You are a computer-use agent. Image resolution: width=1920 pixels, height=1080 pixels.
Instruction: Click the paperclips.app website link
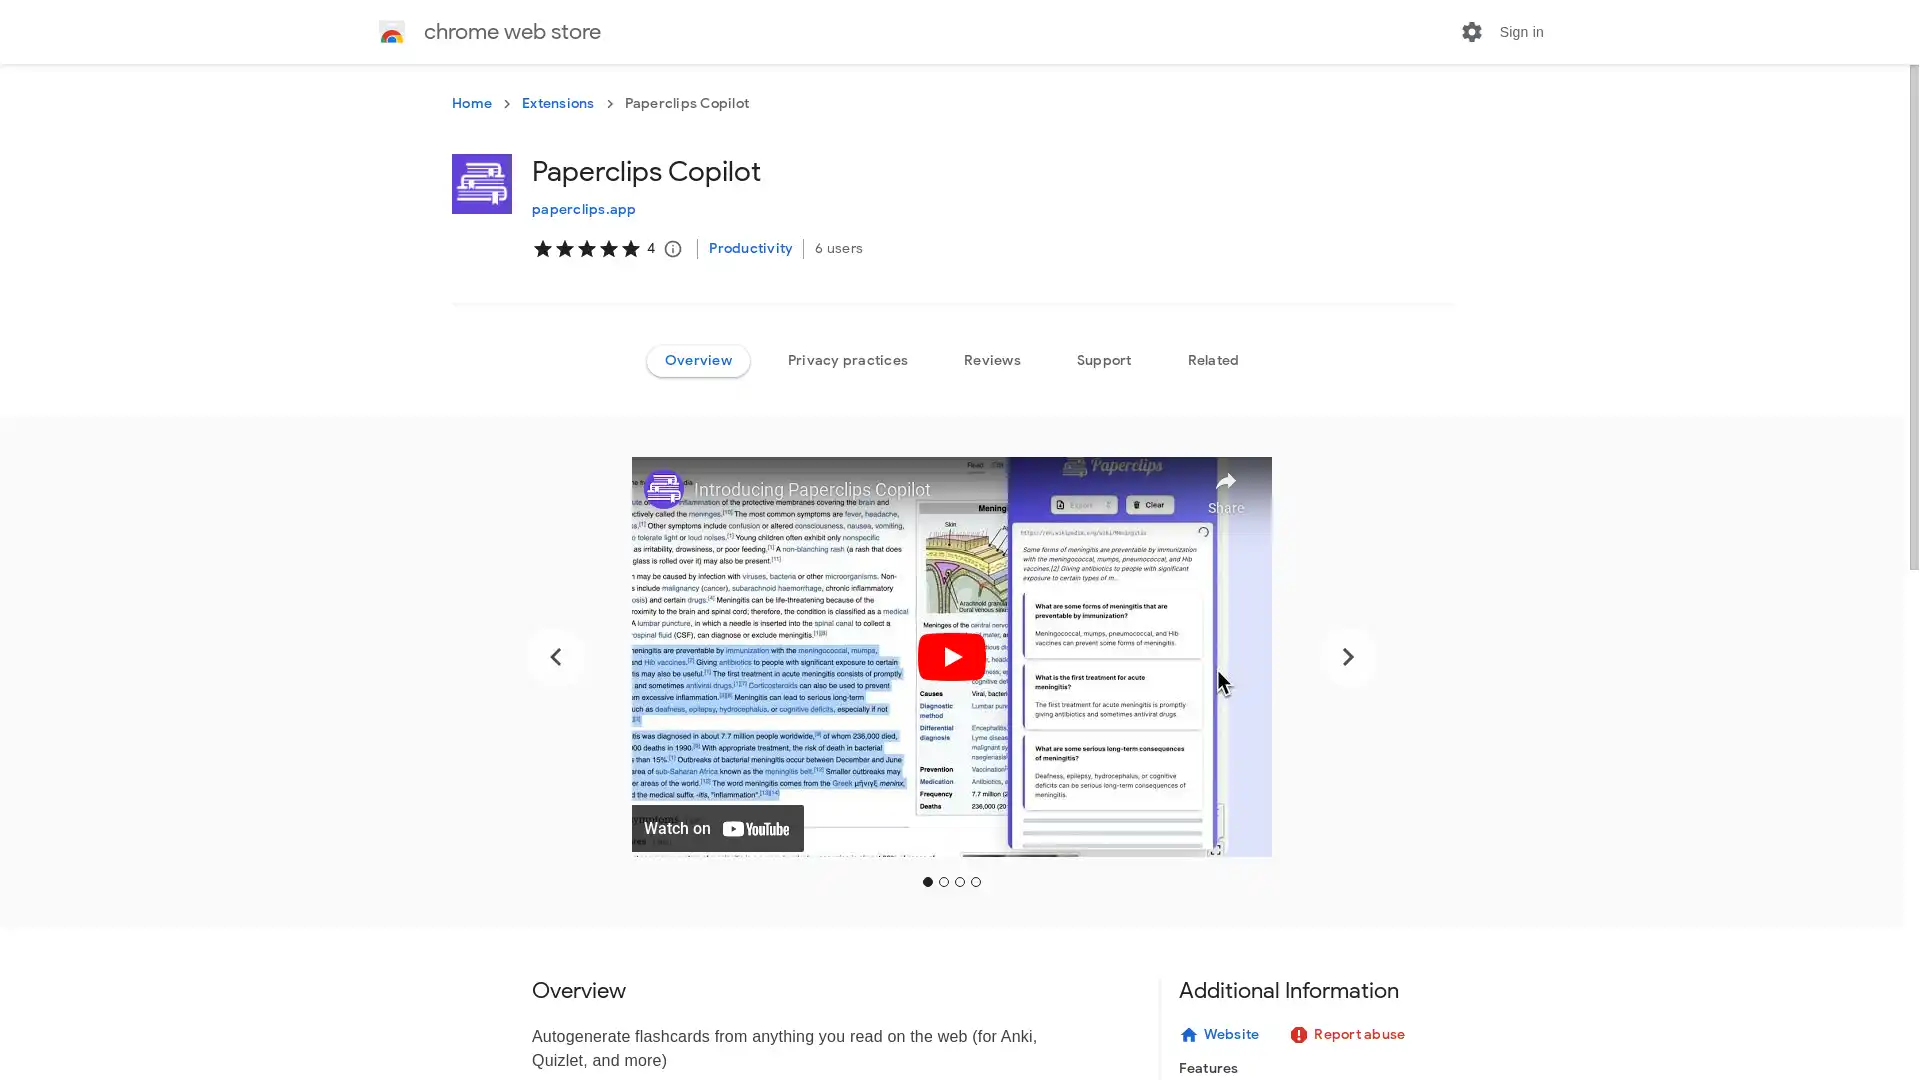583,207
